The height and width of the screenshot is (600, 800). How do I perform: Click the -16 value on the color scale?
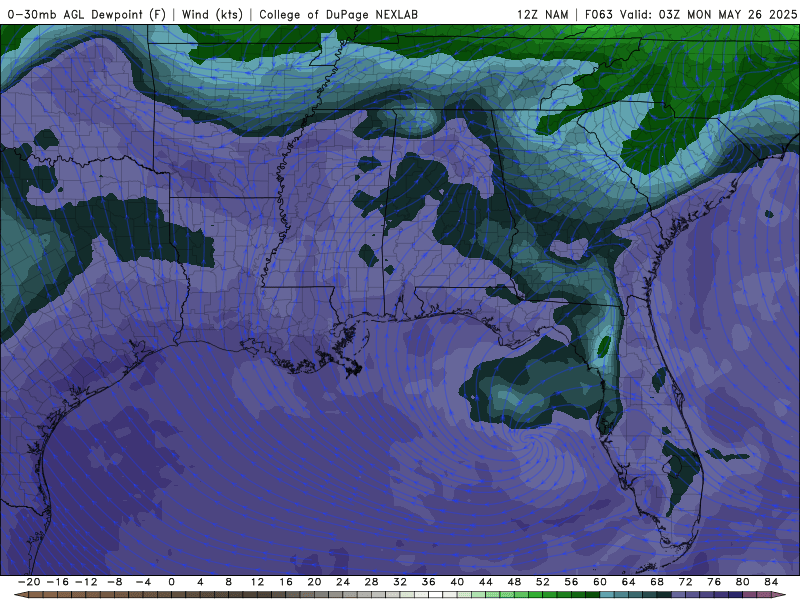pos(57,582)
